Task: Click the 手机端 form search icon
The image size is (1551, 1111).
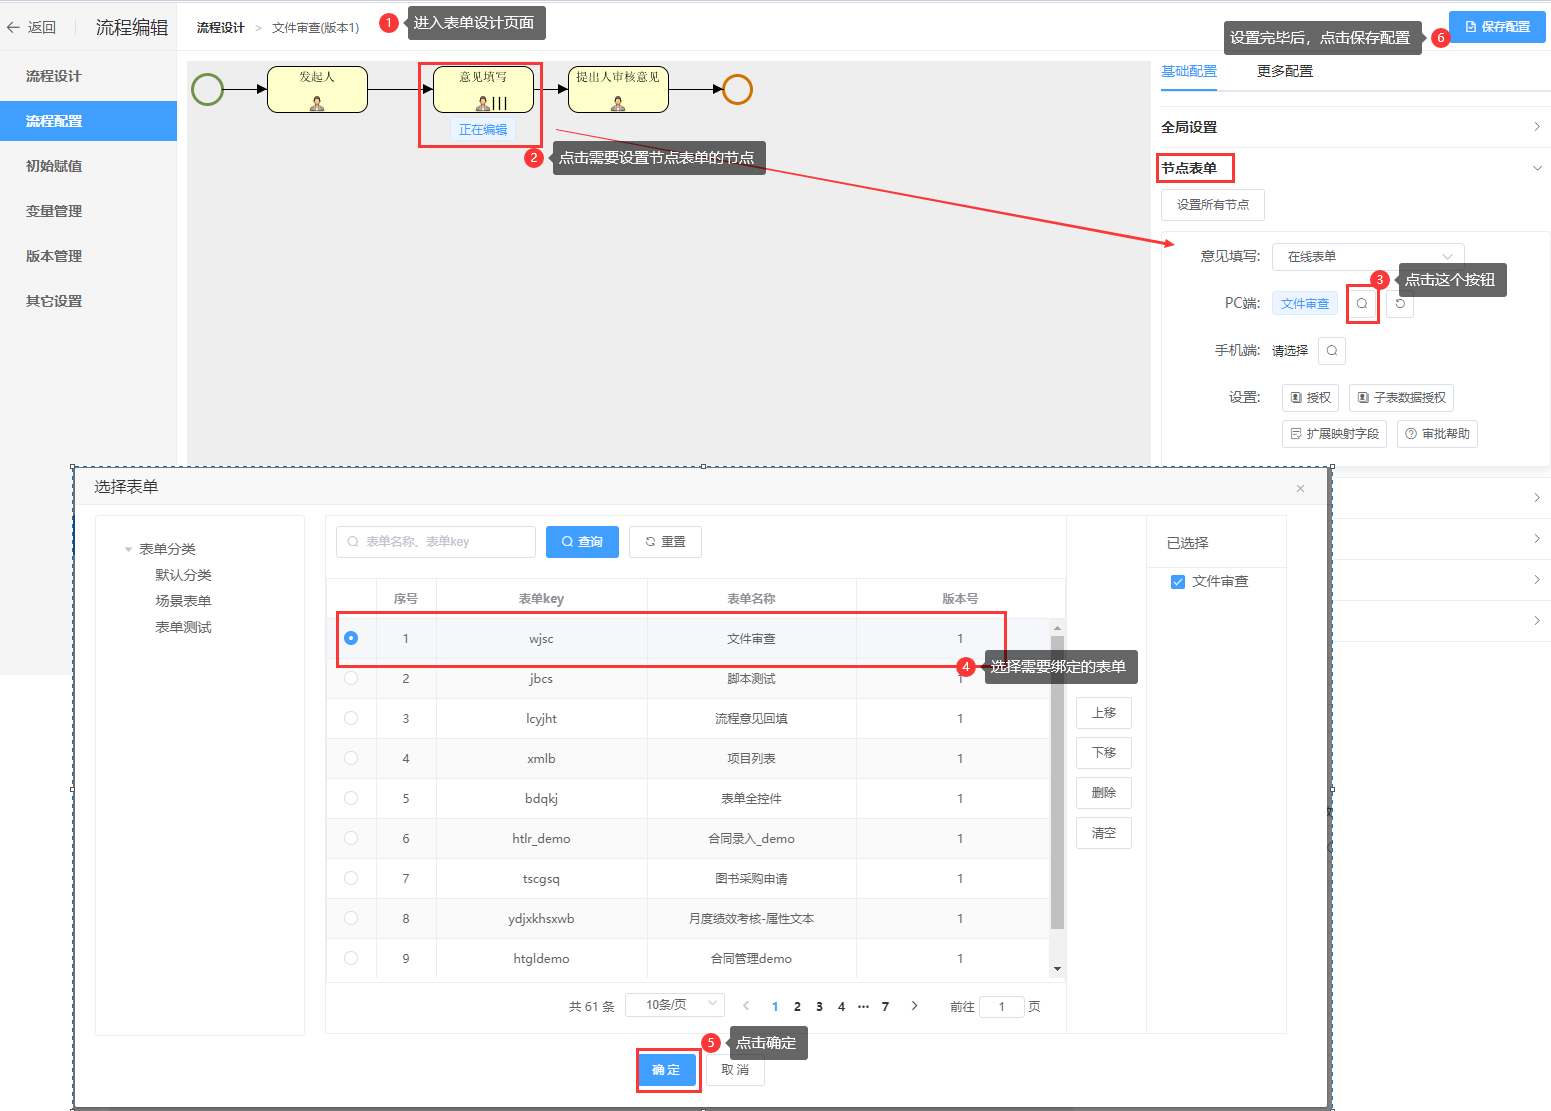Action: [1332, 351]
